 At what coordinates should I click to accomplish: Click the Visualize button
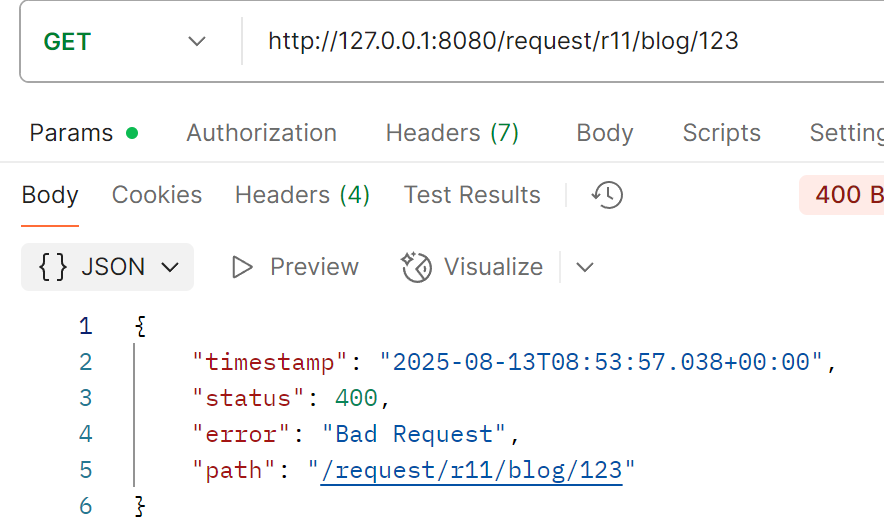coord(472,267)
